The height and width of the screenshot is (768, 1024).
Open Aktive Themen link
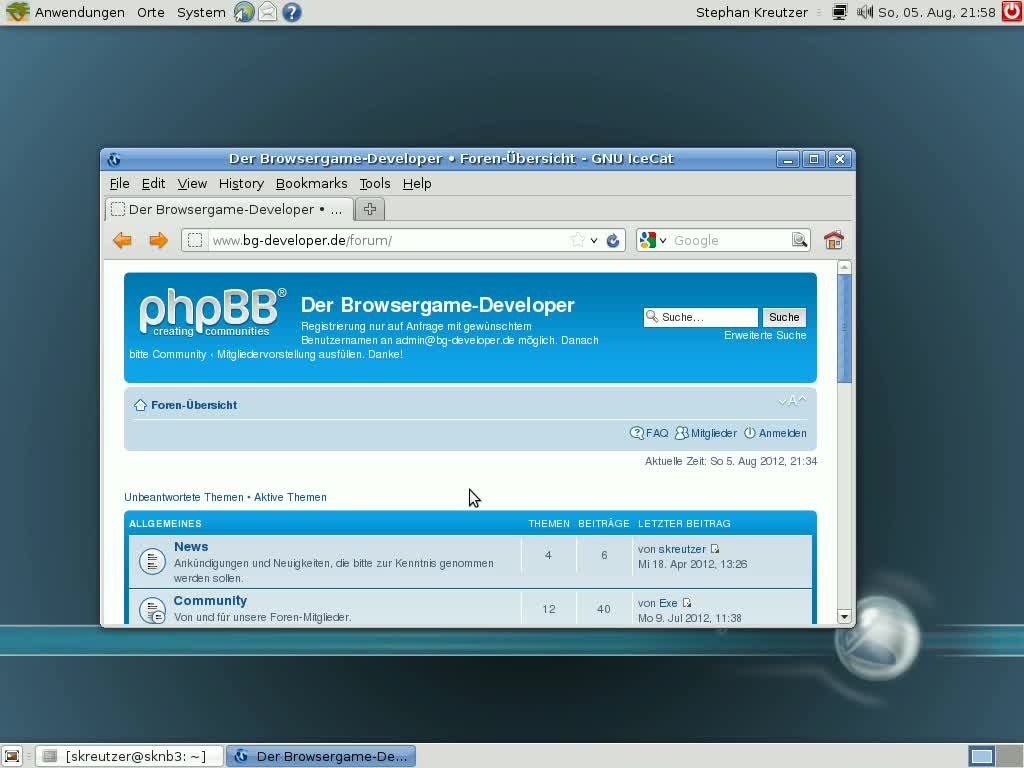[x=290, y=497]
